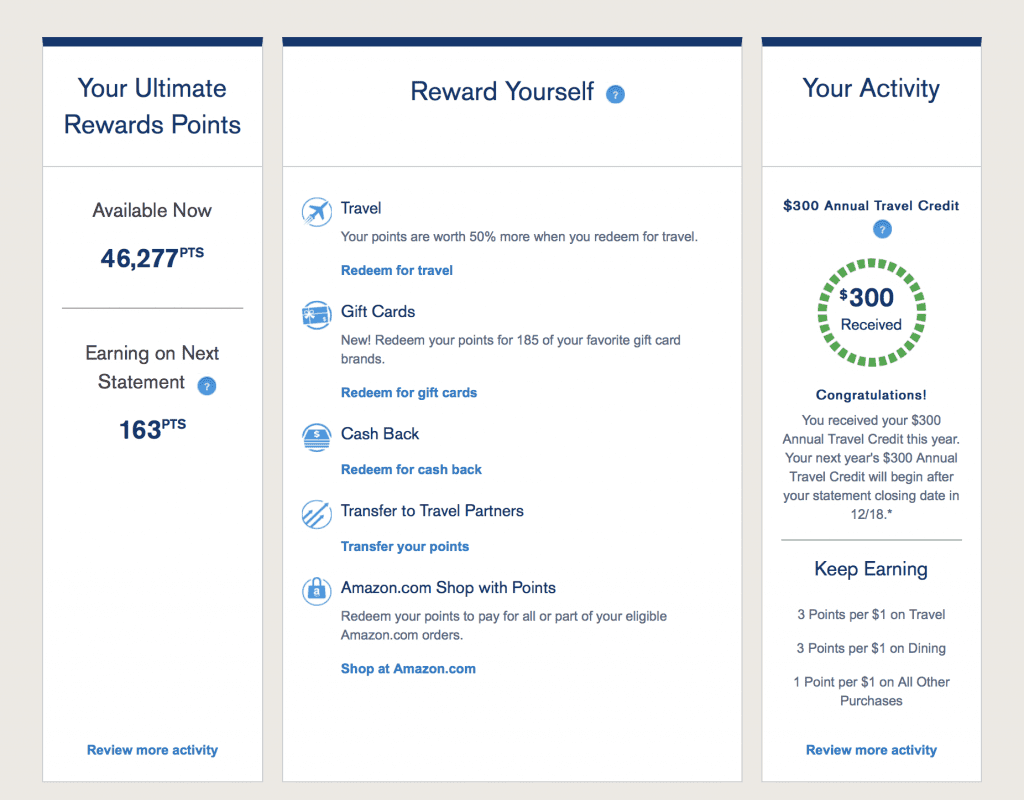Viewport: 1024px width, 800px height.
Task: Click the Amazon shopping bag icon
Action: click(x=316, y=591)
